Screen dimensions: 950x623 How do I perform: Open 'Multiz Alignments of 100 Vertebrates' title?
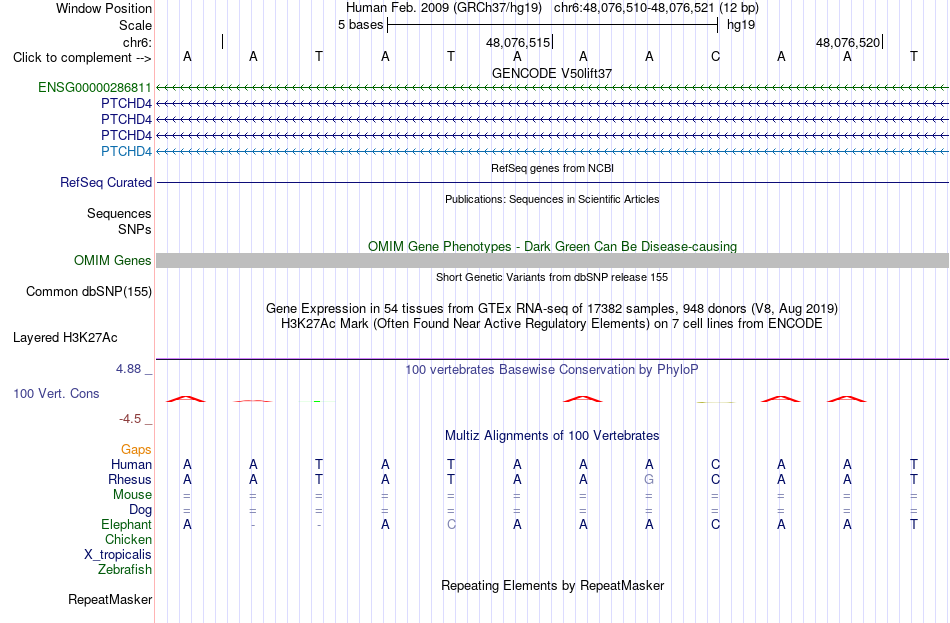point(552,435)
